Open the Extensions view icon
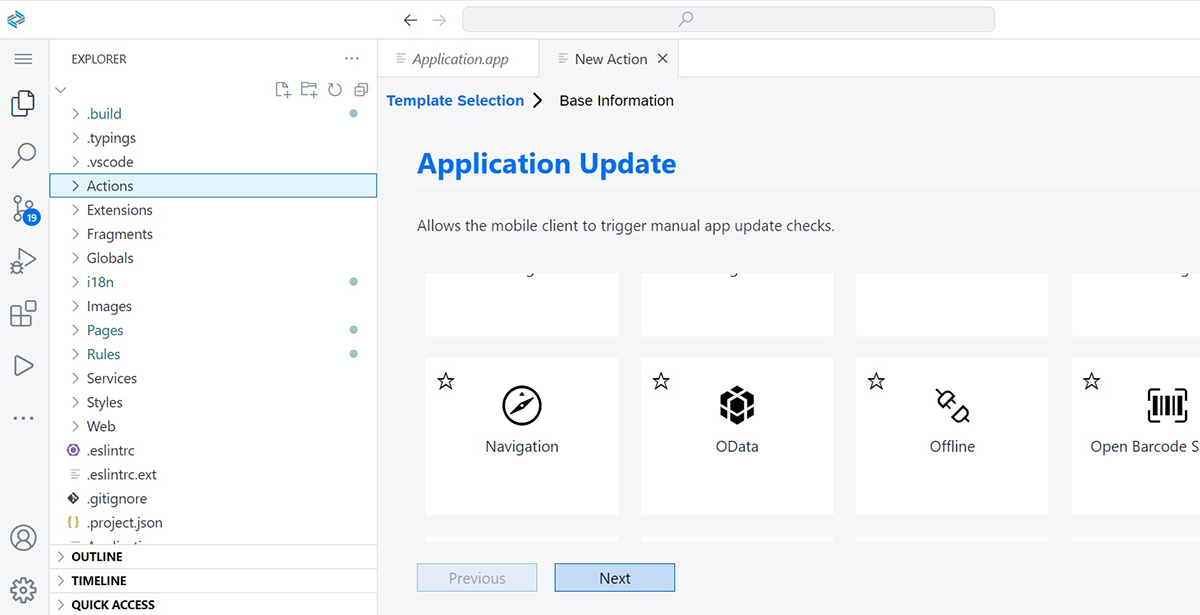This screenshot has height=615, width=1200. coord(23,313)
